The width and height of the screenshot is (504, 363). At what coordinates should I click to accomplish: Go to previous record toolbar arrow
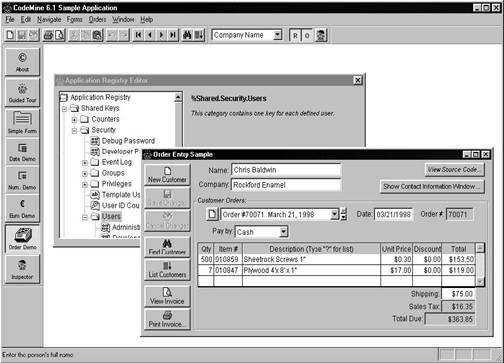tap(150, 35)
